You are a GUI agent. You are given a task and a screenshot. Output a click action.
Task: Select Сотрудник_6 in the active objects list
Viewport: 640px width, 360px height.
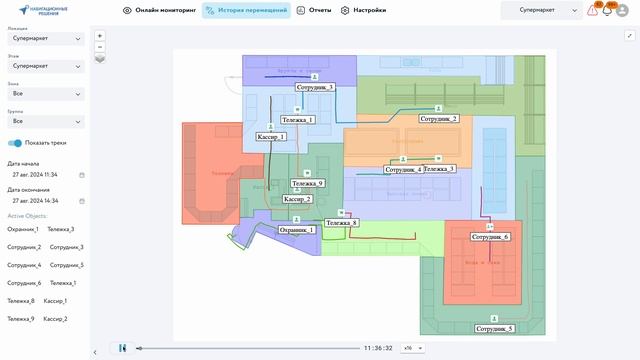coord(24,283)
